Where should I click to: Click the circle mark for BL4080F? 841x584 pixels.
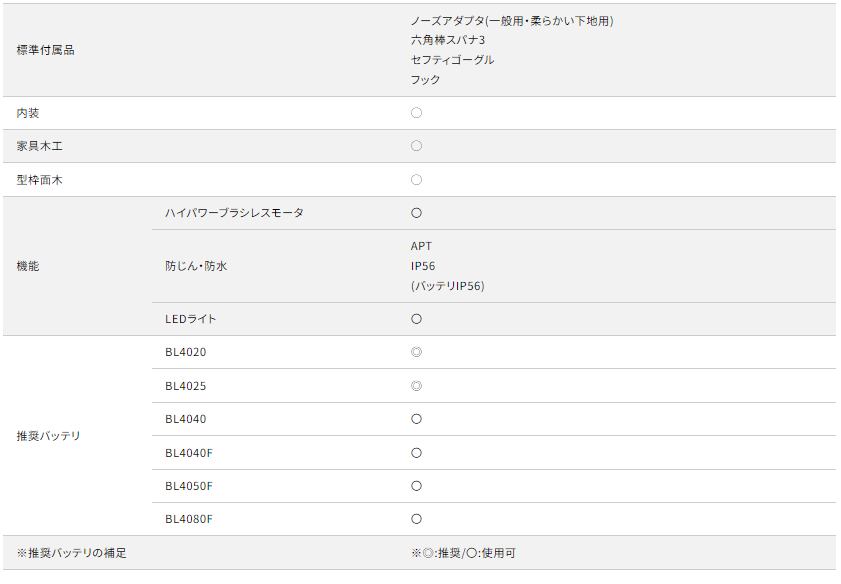[x=416, y=519]
